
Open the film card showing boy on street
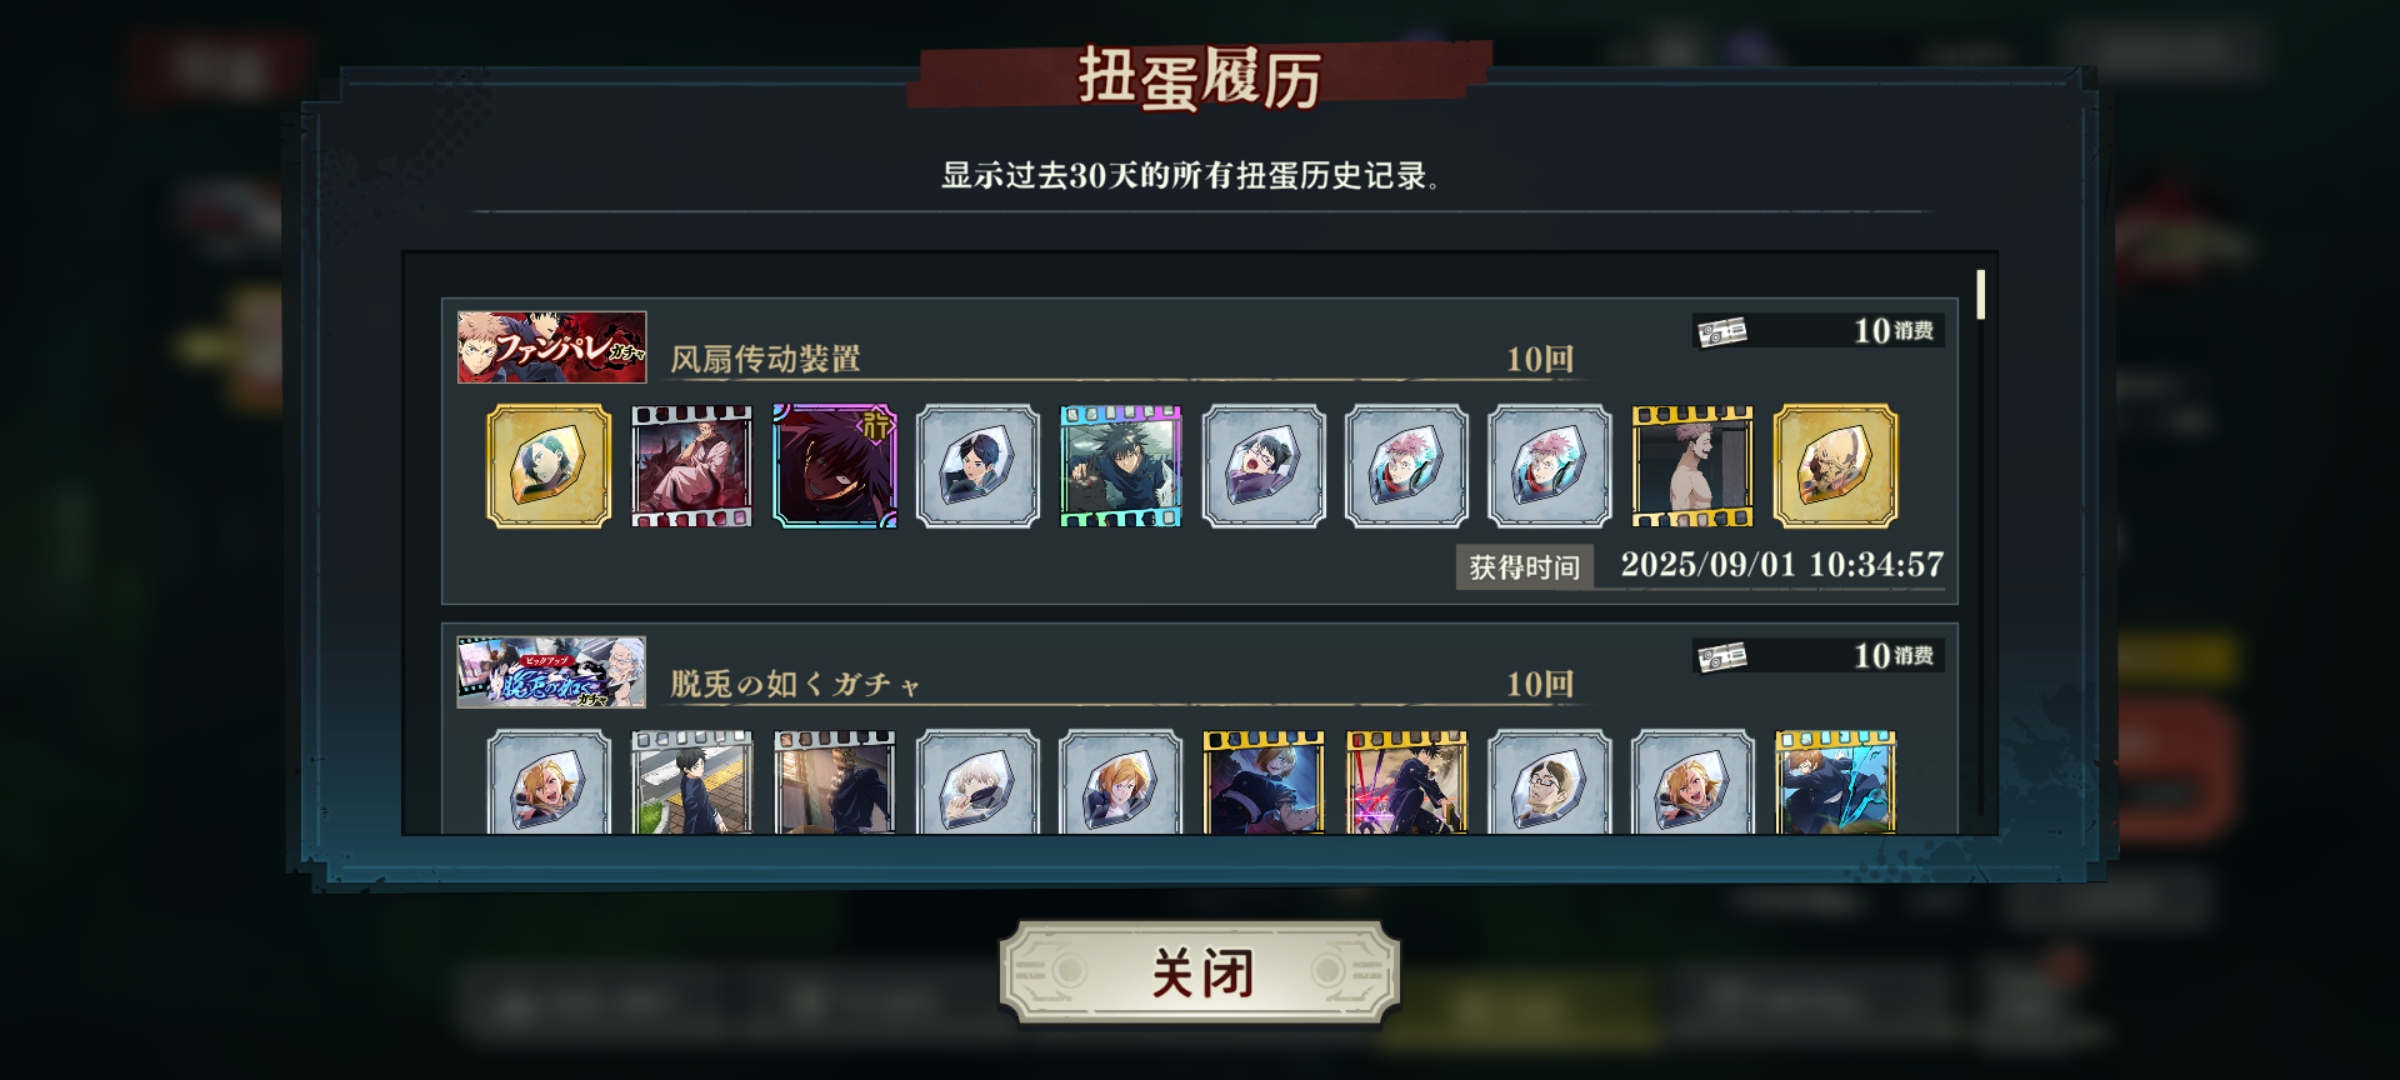pyautogui.click(x=691, y=782)
